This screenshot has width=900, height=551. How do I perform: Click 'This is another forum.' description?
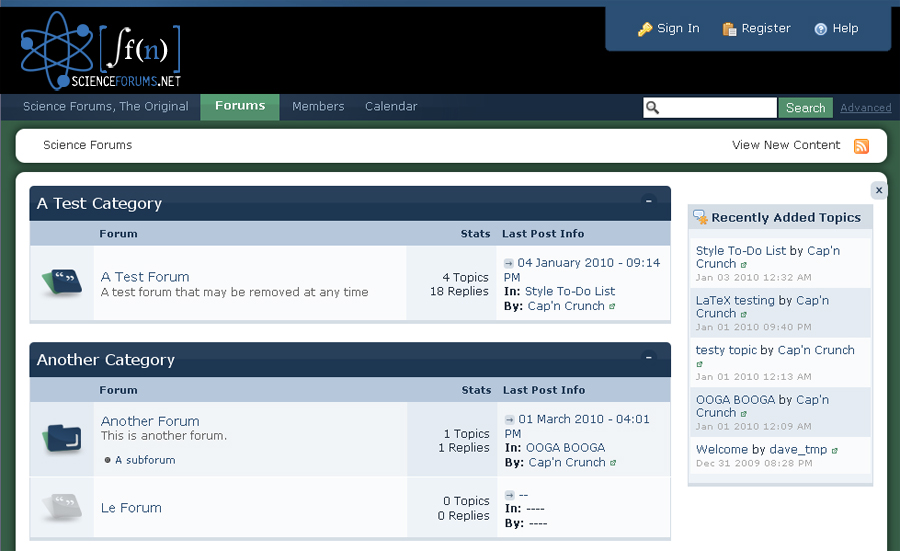(x=164, y=436)
